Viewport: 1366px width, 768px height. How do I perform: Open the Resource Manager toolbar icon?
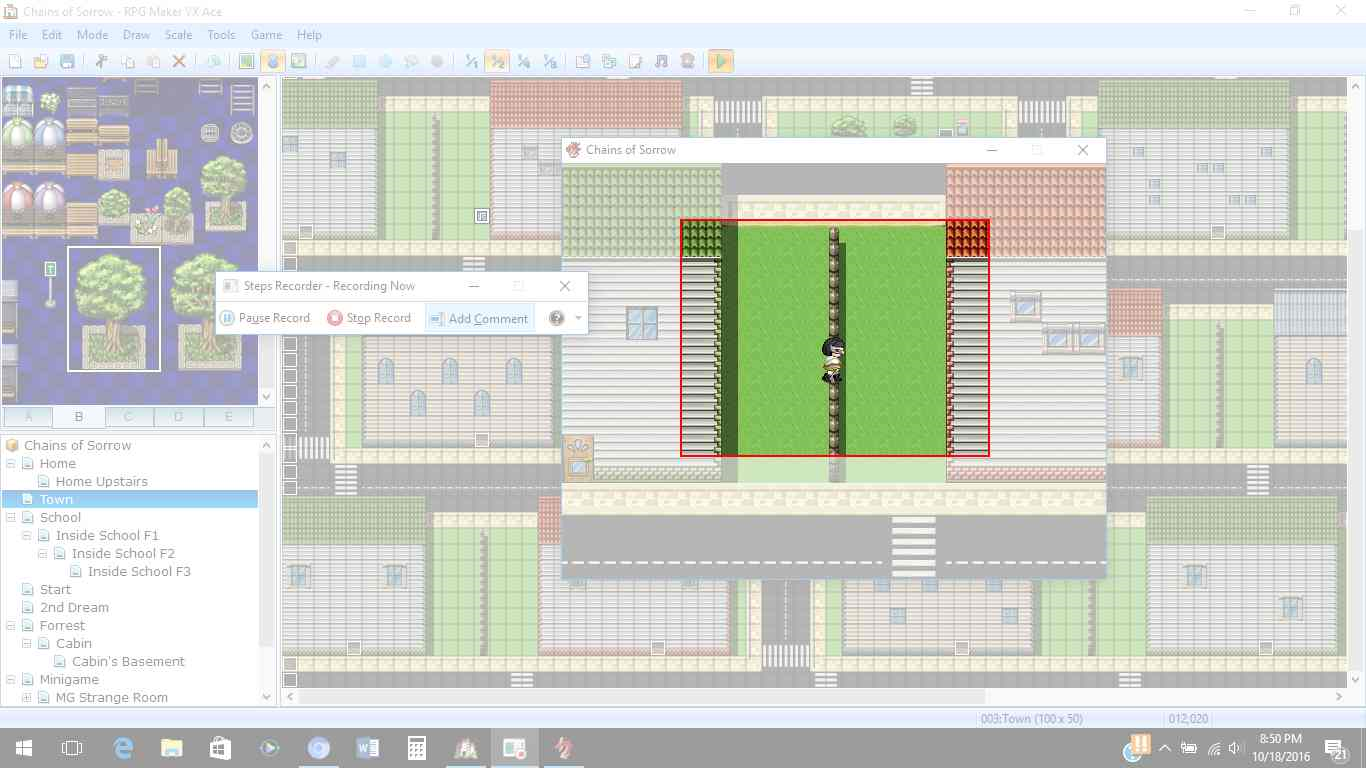pyautogui.click(x=609, y=61)
